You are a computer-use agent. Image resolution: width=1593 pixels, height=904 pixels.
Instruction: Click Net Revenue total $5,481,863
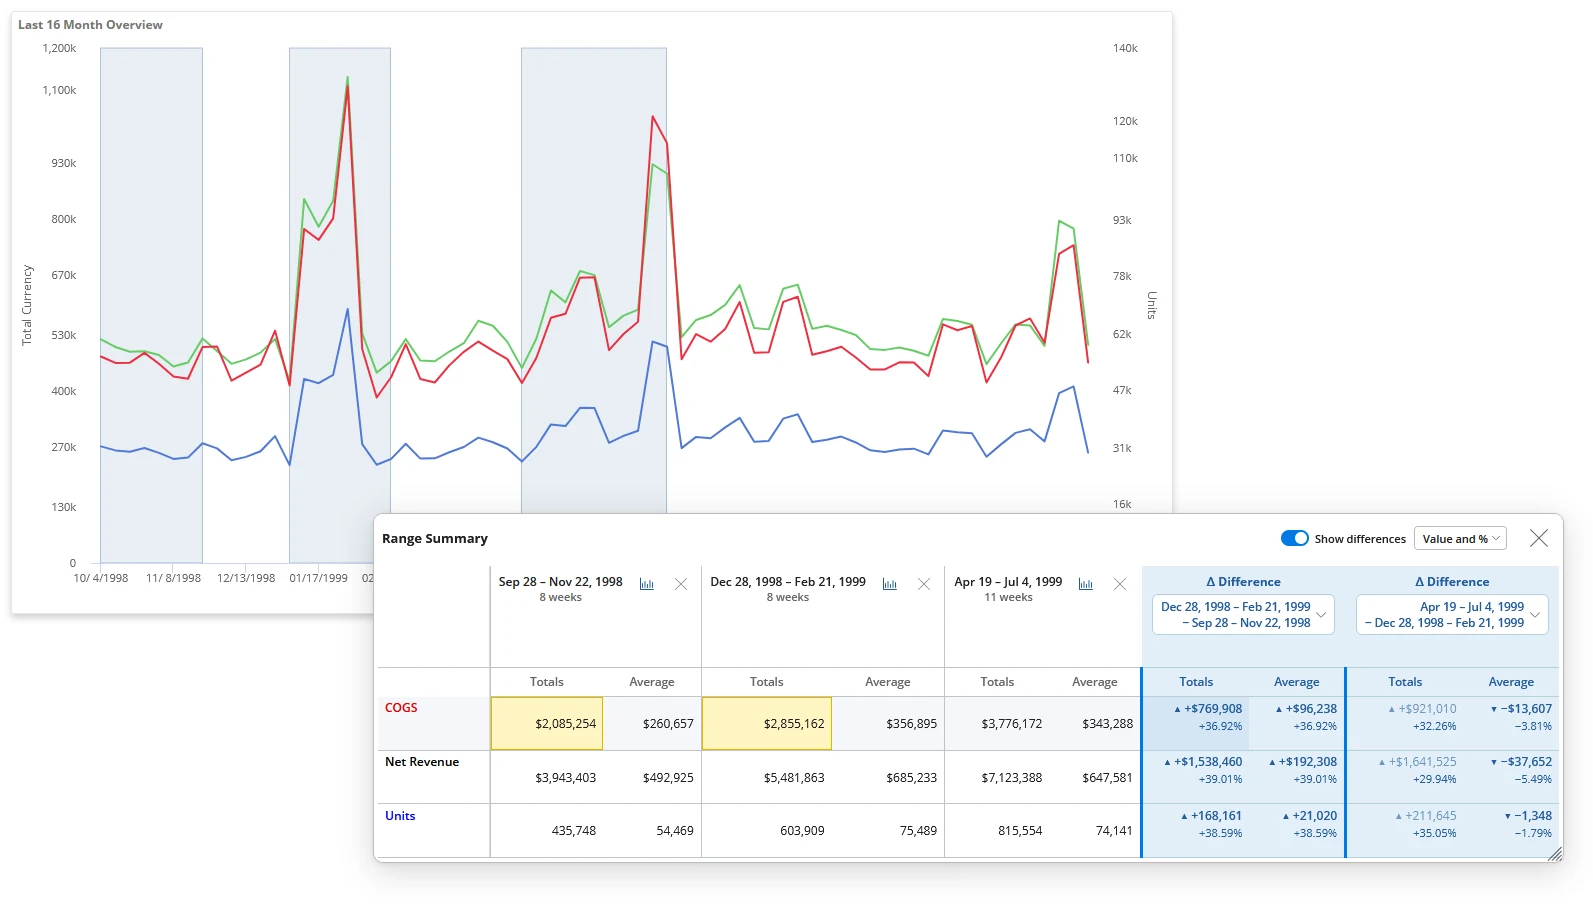click(794, 778)
